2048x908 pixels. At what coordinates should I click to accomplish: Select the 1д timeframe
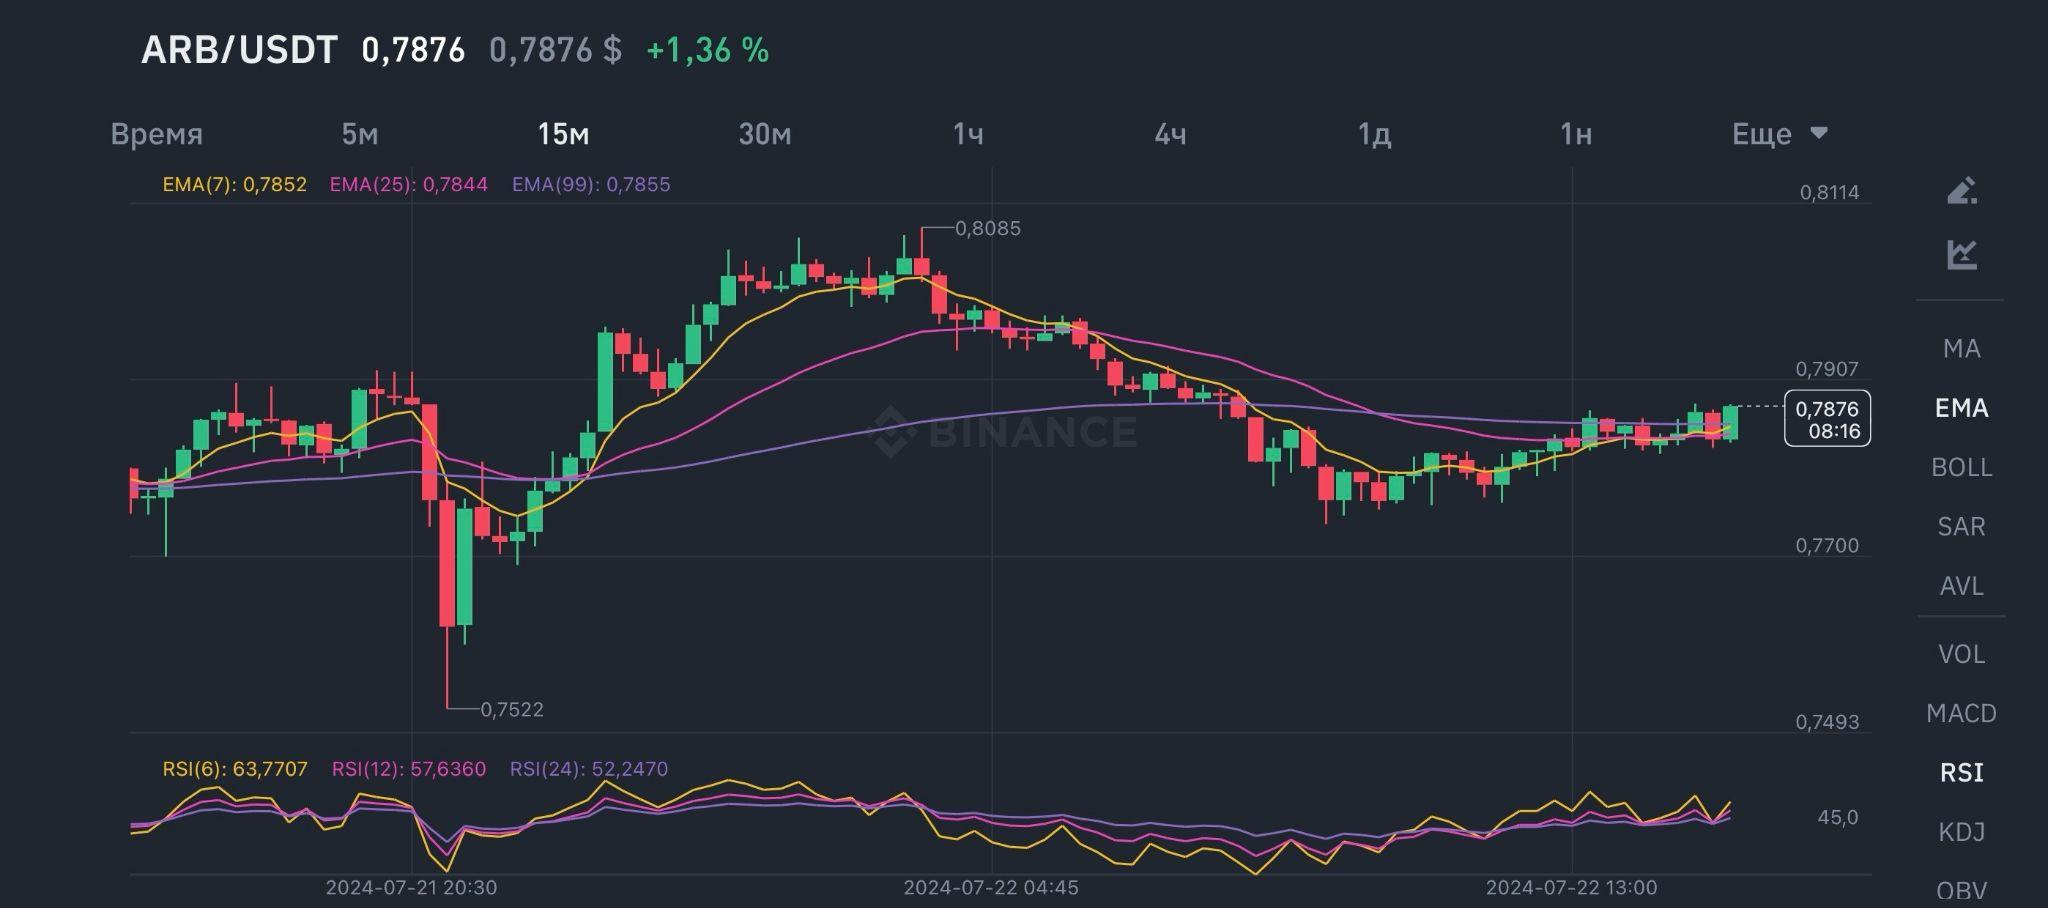[x=1374, y=134]
